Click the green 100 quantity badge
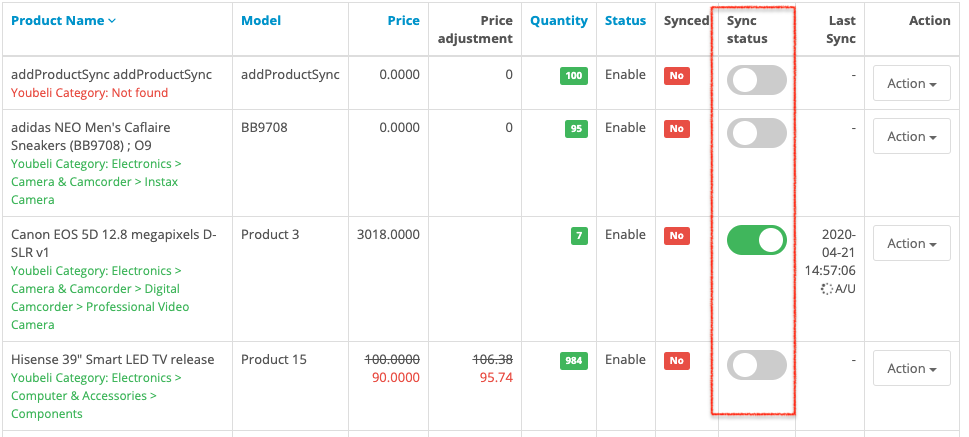Screen dimensions: 969x437 pos(574,76)
